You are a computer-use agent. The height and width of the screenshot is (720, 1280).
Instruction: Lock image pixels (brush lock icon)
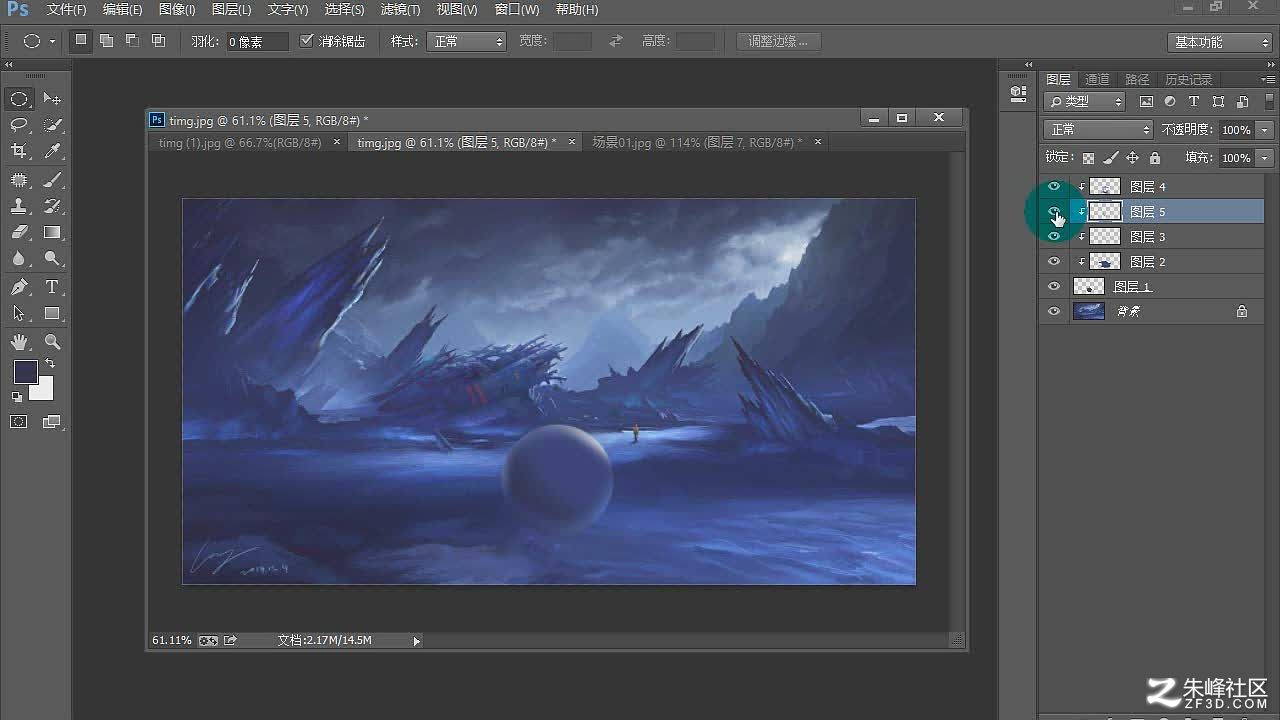point(1110,158)
